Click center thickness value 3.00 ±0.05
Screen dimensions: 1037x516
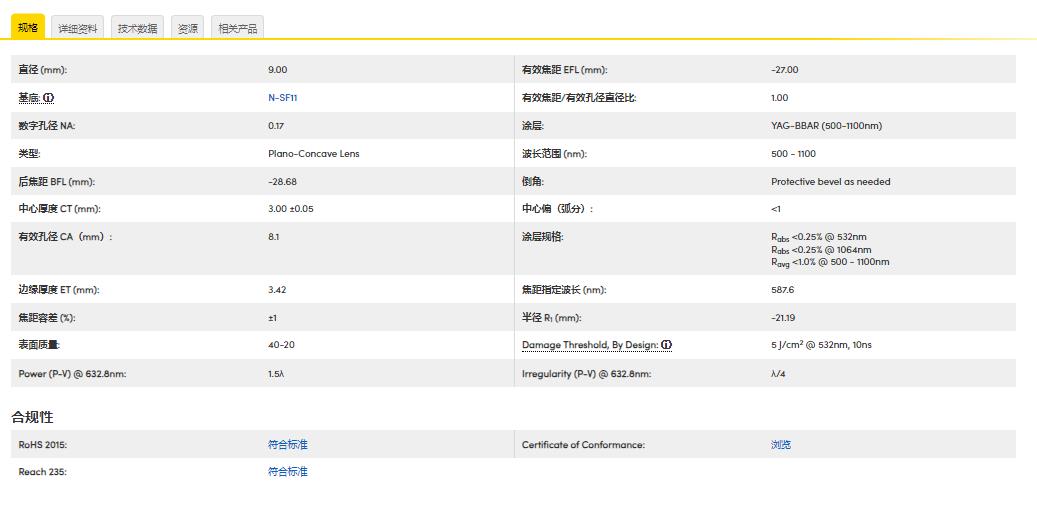291,209
